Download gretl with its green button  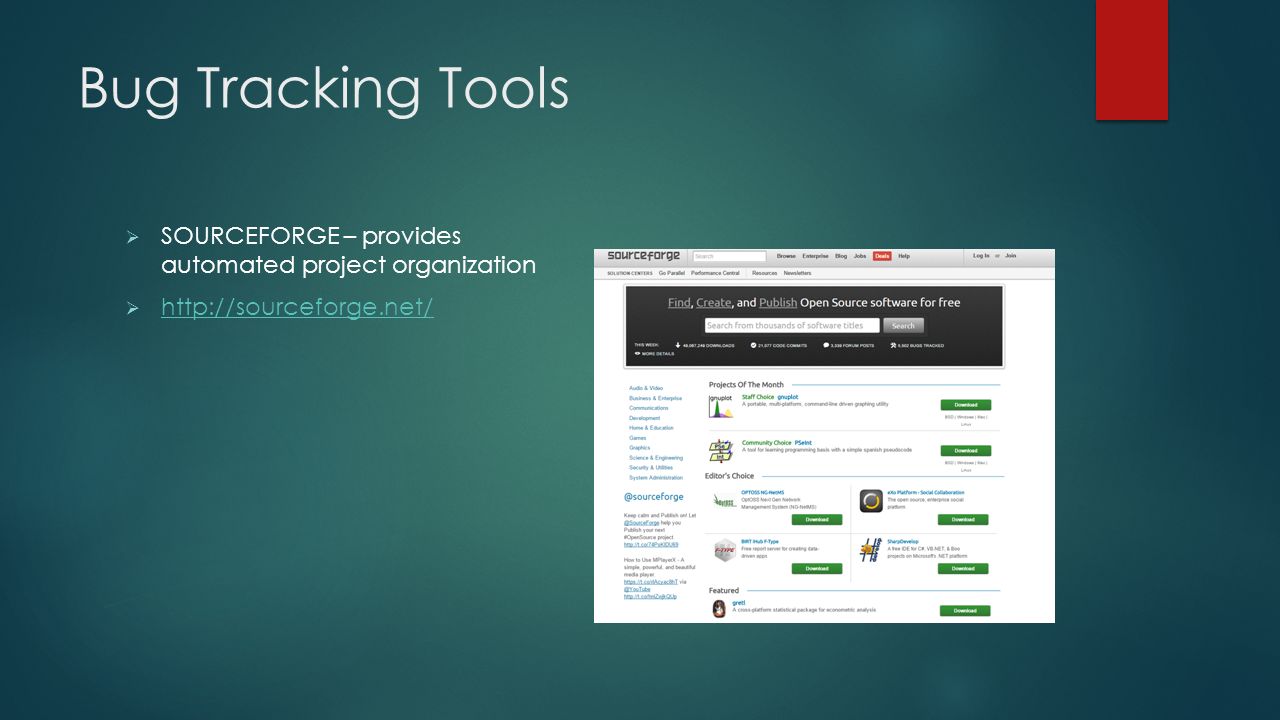[x=965, y=610]
